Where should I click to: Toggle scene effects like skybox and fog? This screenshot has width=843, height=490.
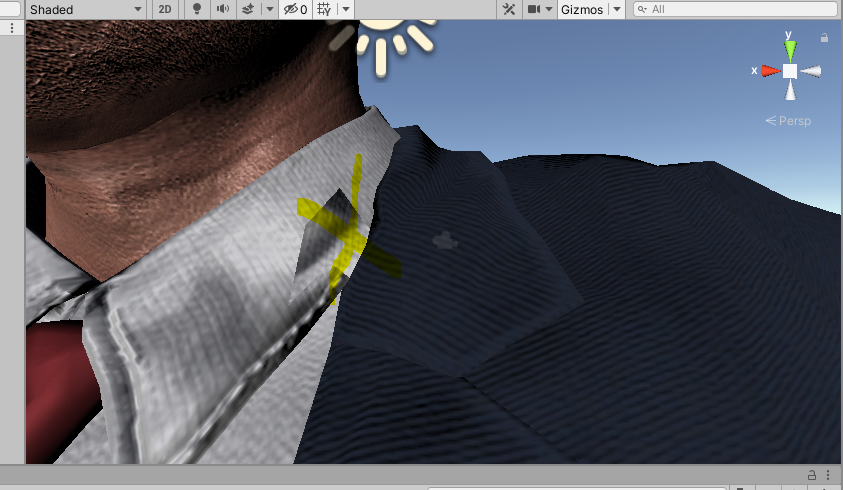click(247, 9)
